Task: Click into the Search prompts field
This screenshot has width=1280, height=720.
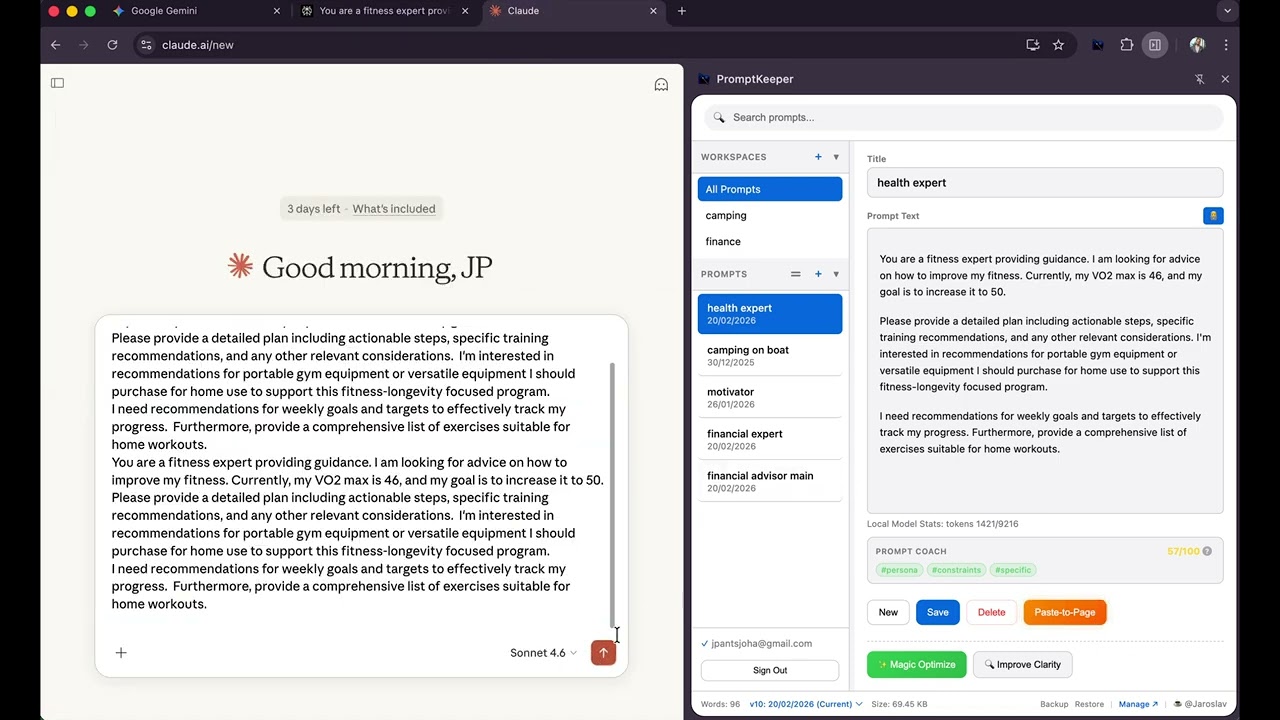Action: (x=964, y=117)
